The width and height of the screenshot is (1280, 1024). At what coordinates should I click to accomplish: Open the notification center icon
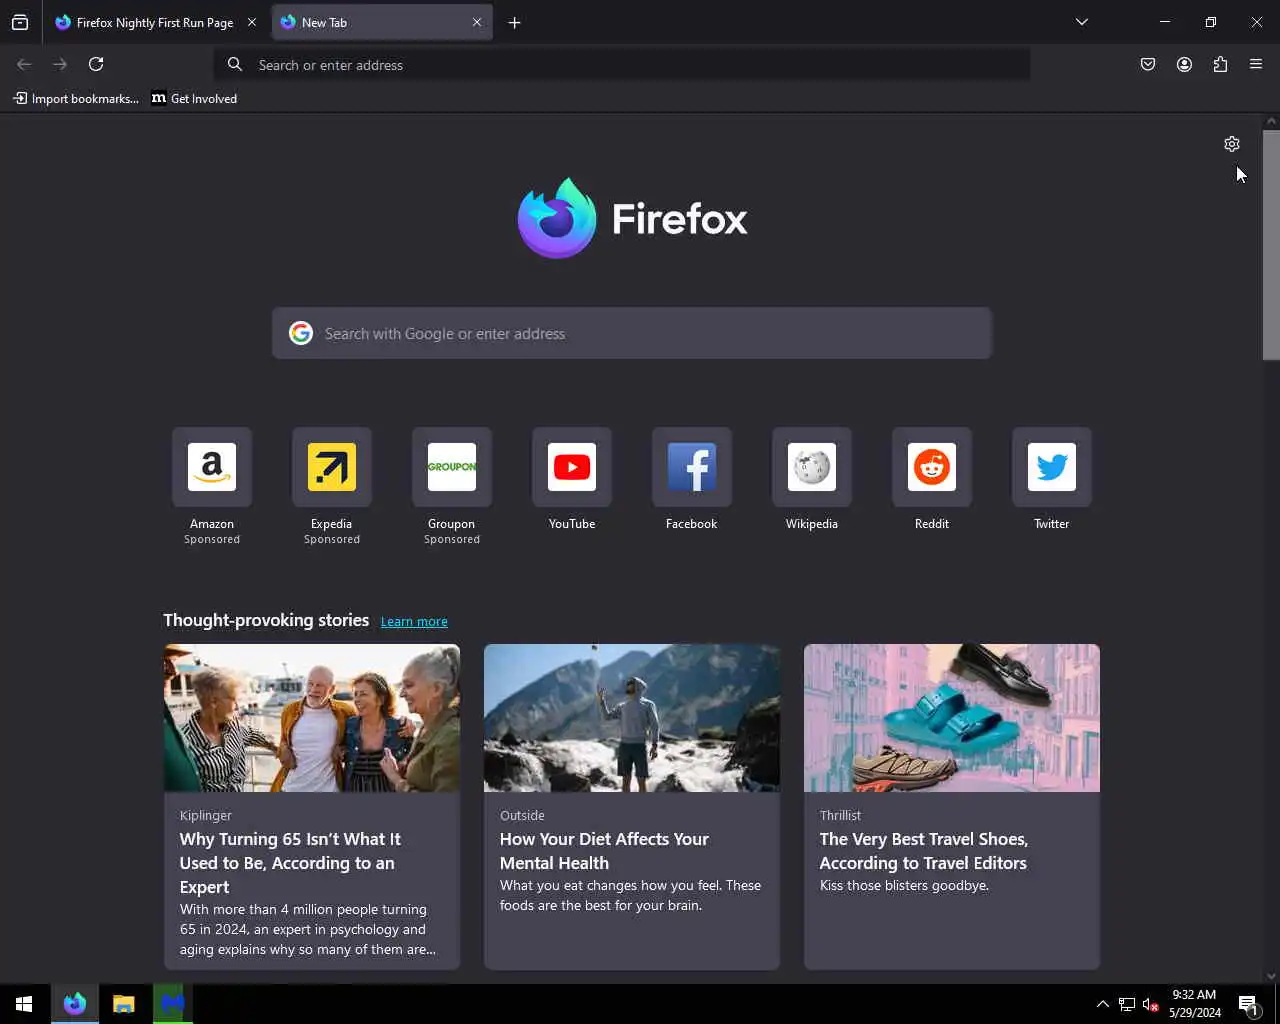click(x=1248, y=1004)
